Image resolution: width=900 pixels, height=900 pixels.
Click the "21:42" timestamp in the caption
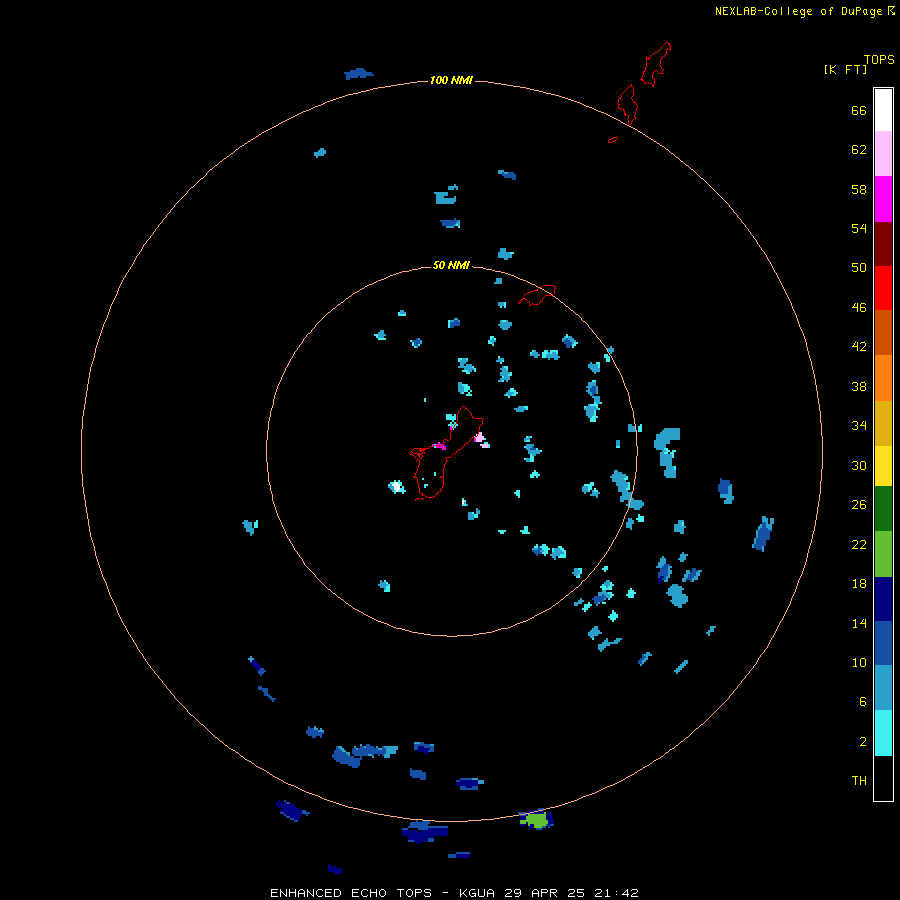point(616,893)
